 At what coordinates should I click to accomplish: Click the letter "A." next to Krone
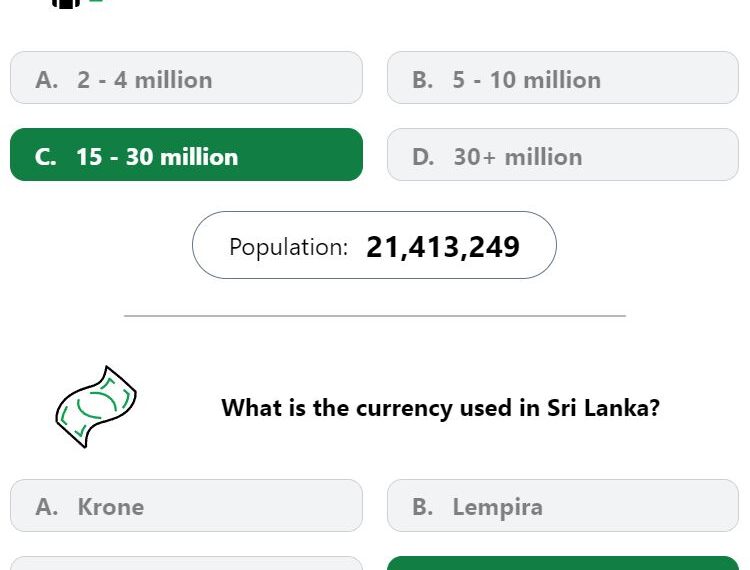(46, 507)
